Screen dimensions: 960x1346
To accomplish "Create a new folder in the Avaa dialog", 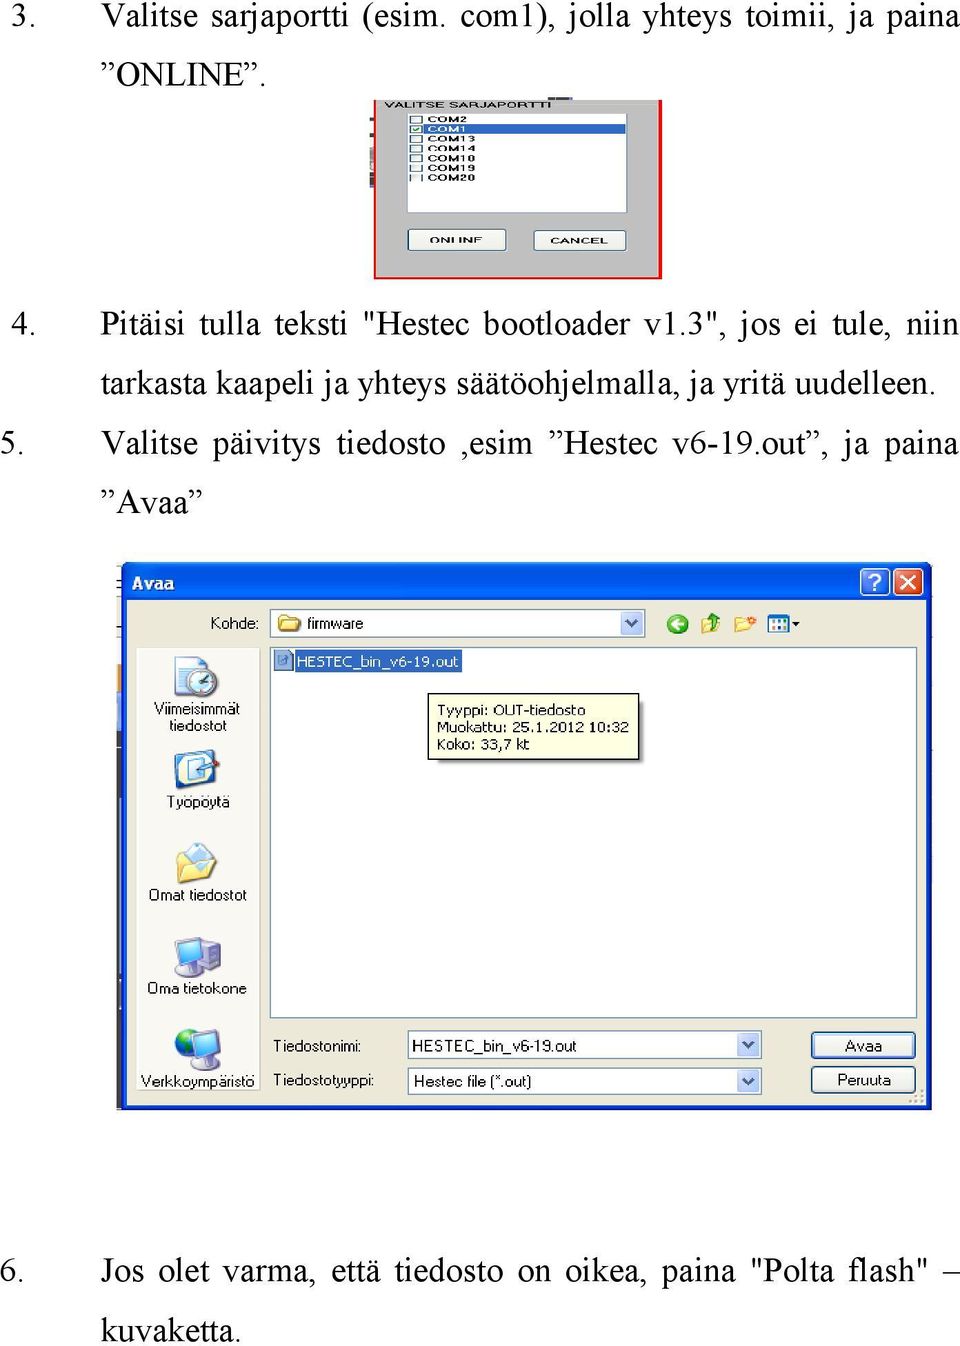I will (744, 624).
